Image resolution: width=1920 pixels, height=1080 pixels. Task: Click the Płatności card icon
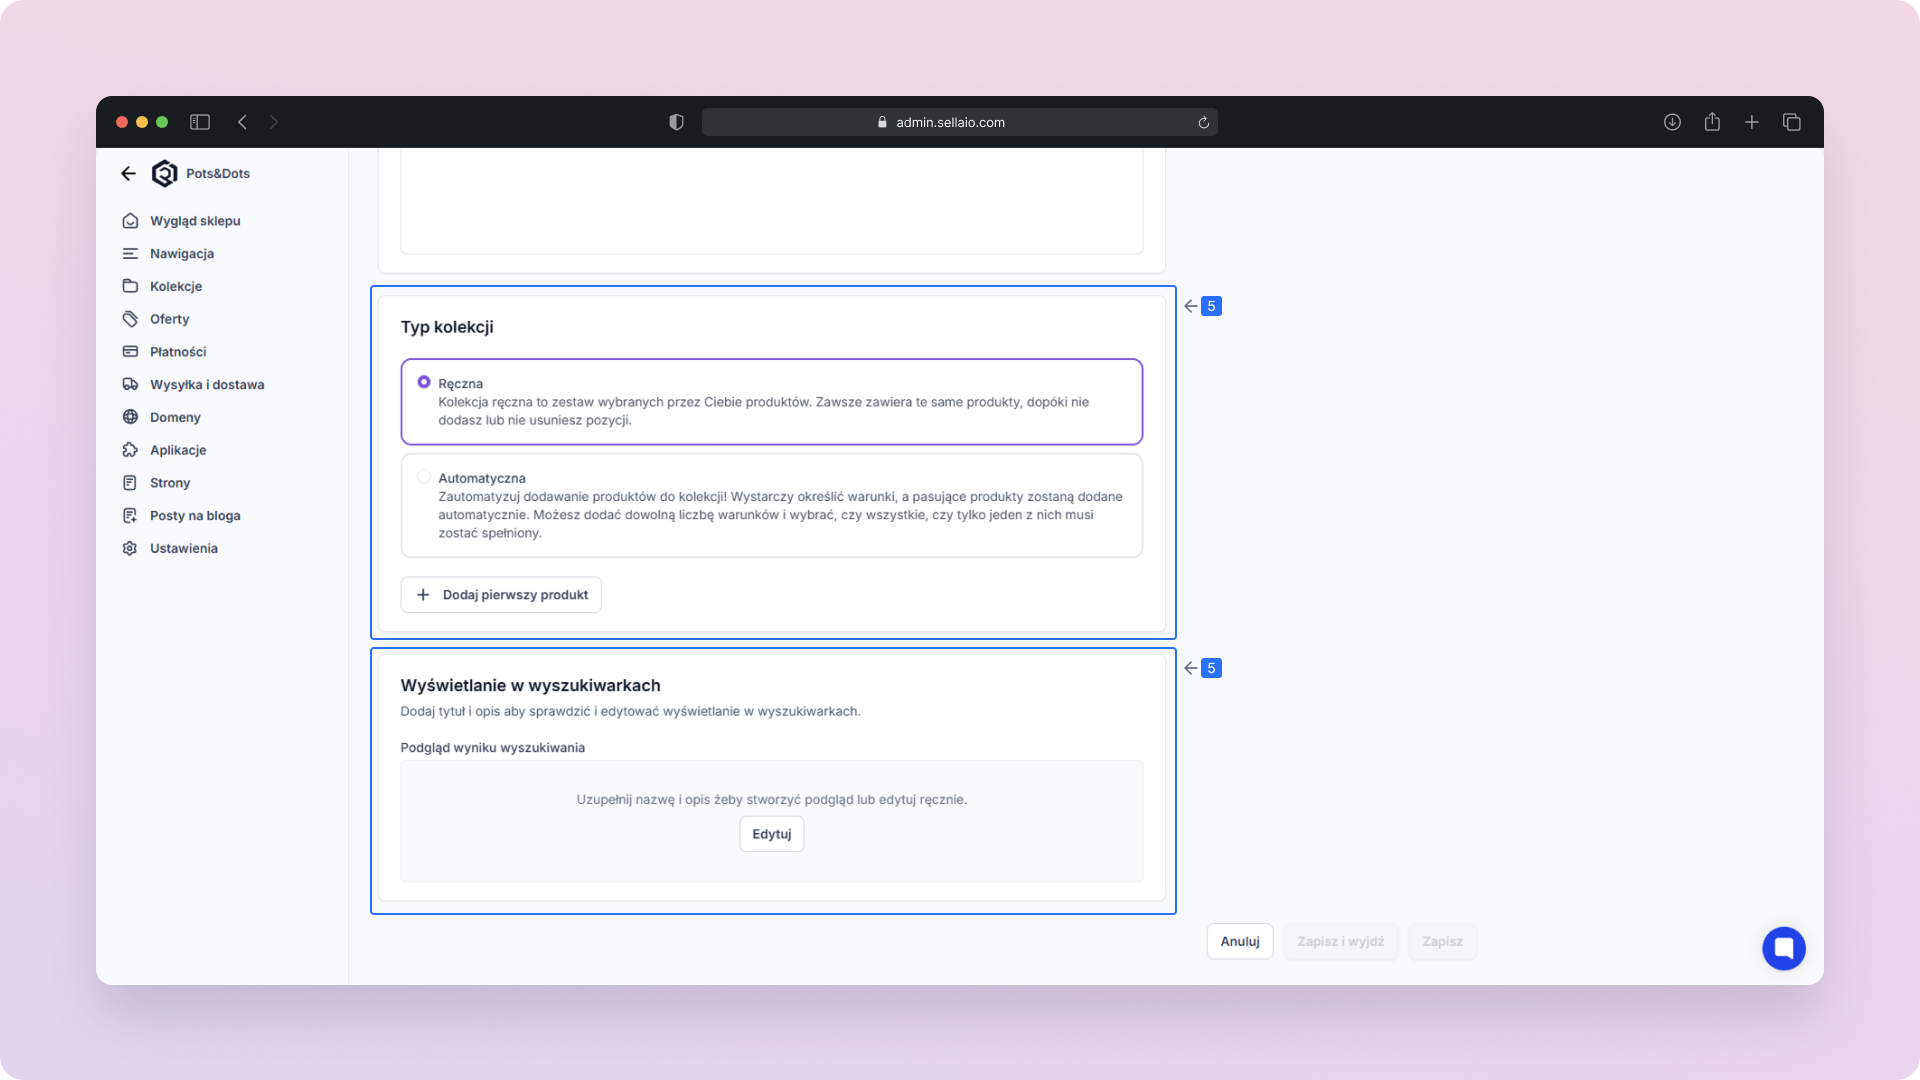point(130,352)
